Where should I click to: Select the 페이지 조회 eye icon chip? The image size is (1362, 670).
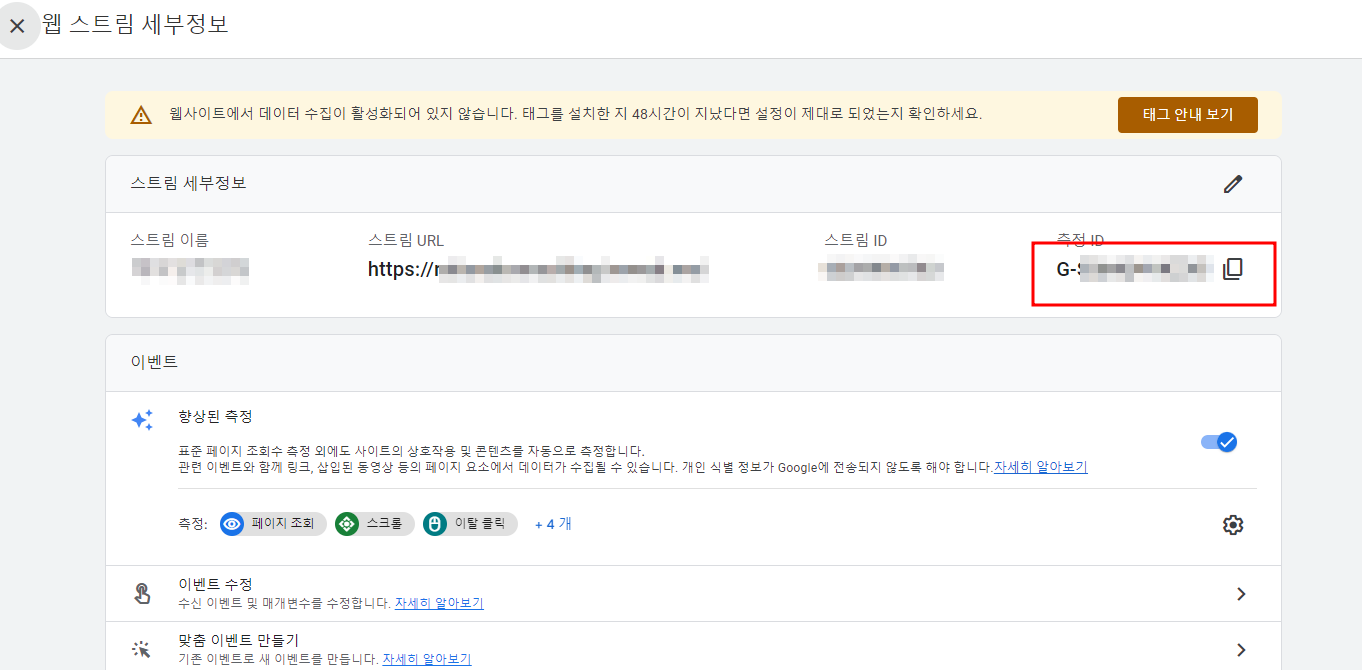pos(231,523)
